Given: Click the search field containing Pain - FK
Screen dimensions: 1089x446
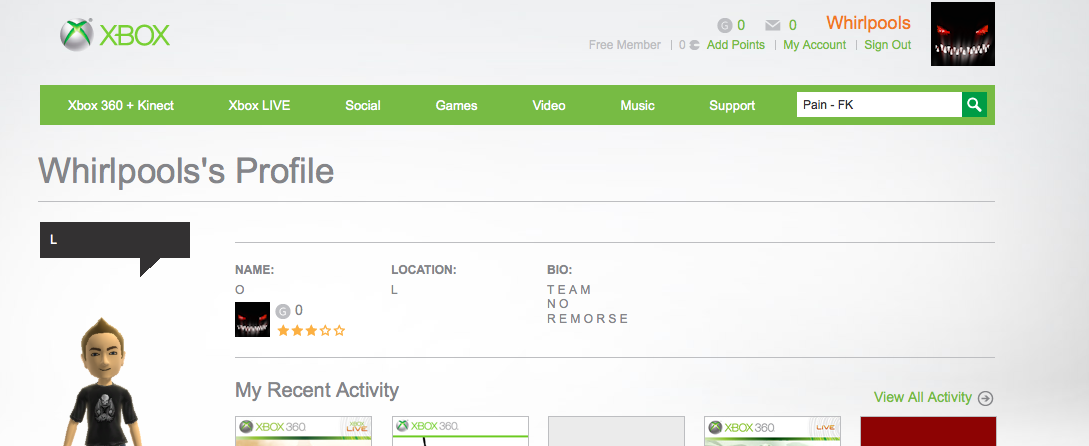Looking at the screenshot, I should click(x=879, y=105).
